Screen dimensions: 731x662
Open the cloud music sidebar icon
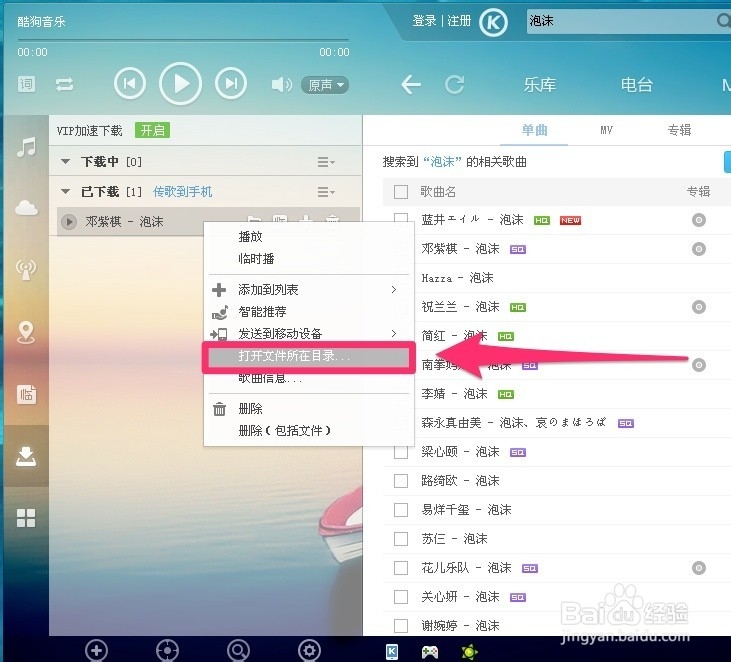click(x=26, y=207)
